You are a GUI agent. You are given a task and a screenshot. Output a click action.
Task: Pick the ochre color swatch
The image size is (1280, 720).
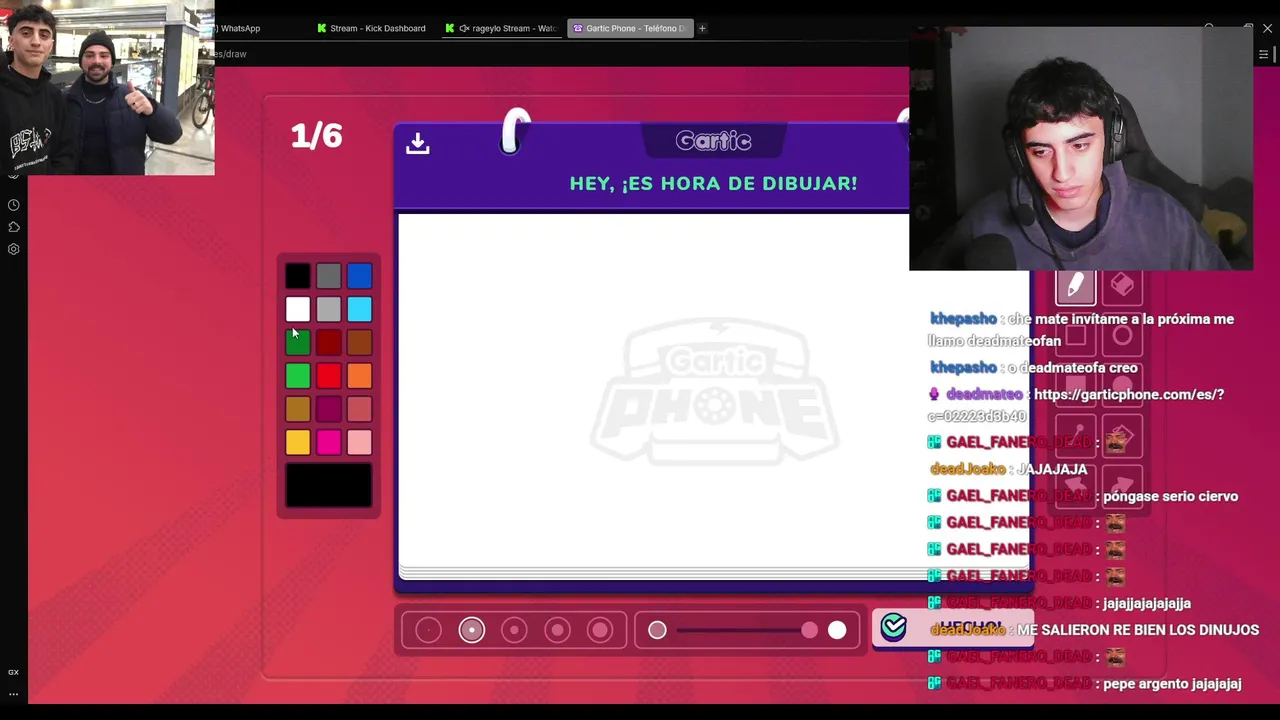click(298, 409)
